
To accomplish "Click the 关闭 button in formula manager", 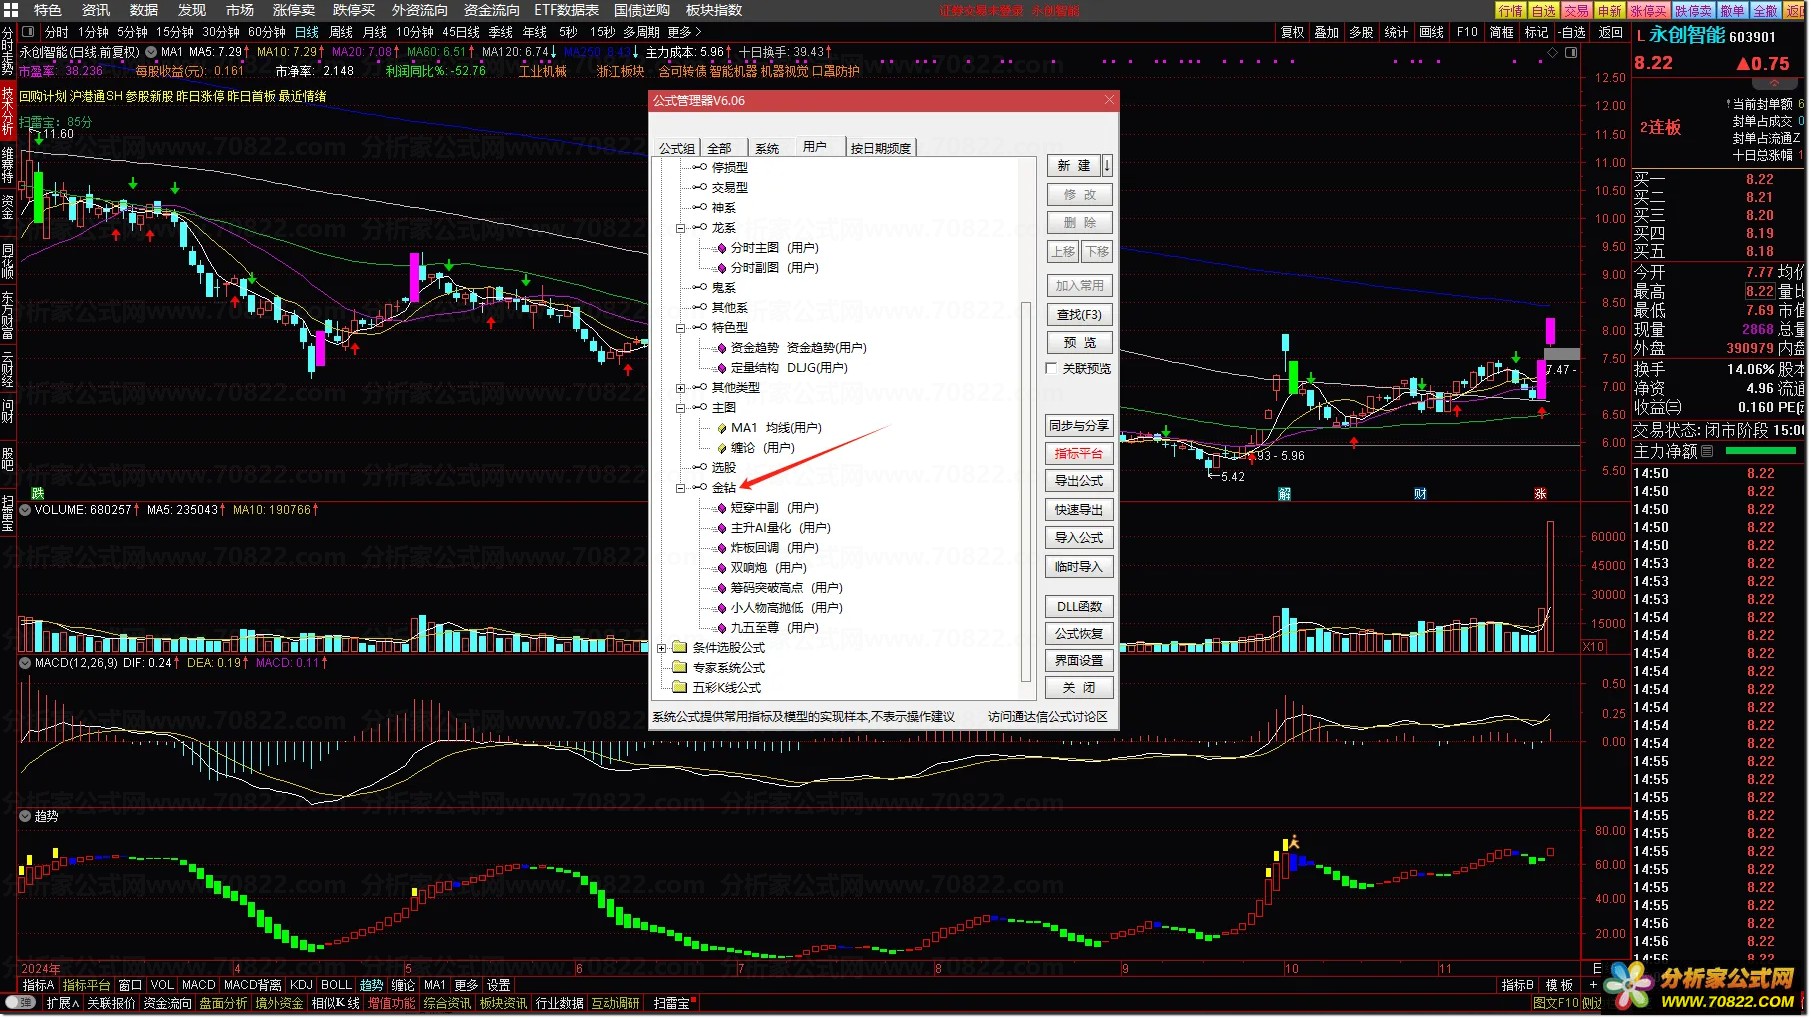I will coord(1079,688).
